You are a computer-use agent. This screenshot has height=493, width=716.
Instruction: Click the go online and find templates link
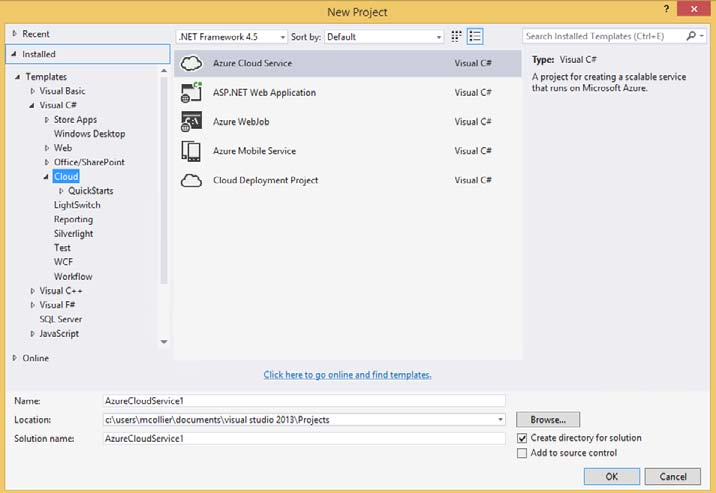[x=347, y=375]
